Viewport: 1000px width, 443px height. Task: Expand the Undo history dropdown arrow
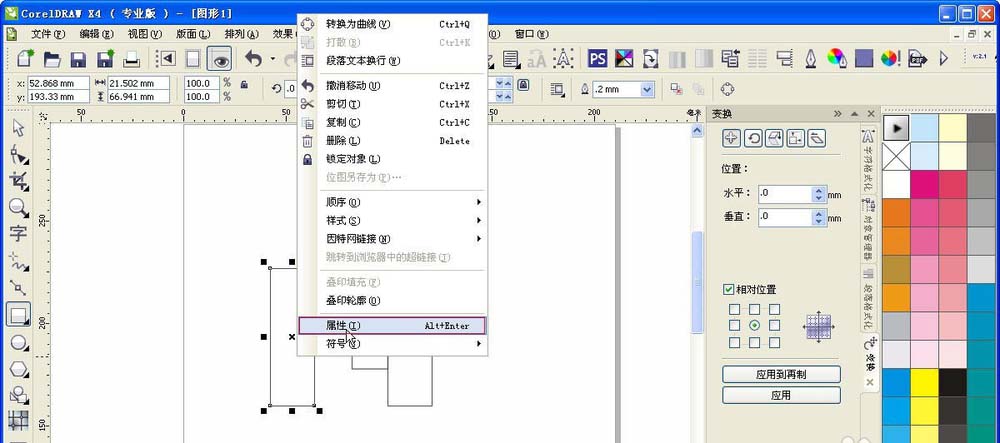tap(272, 59)
